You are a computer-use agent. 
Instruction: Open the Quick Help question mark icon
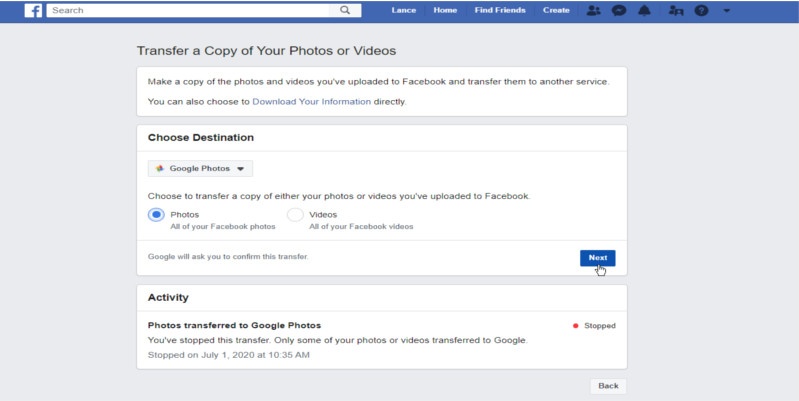[x=702, y=10]
